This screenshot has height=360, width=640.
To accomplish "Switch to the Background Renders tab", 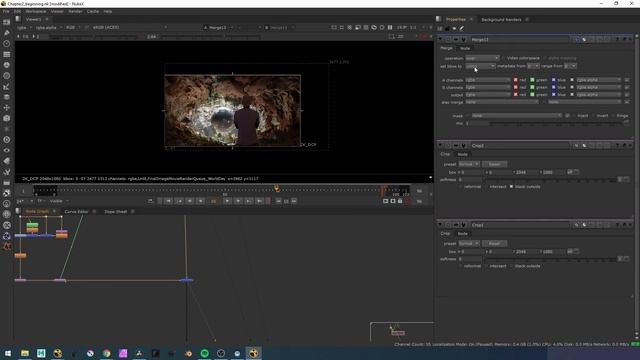I will [x=501, y=20].
